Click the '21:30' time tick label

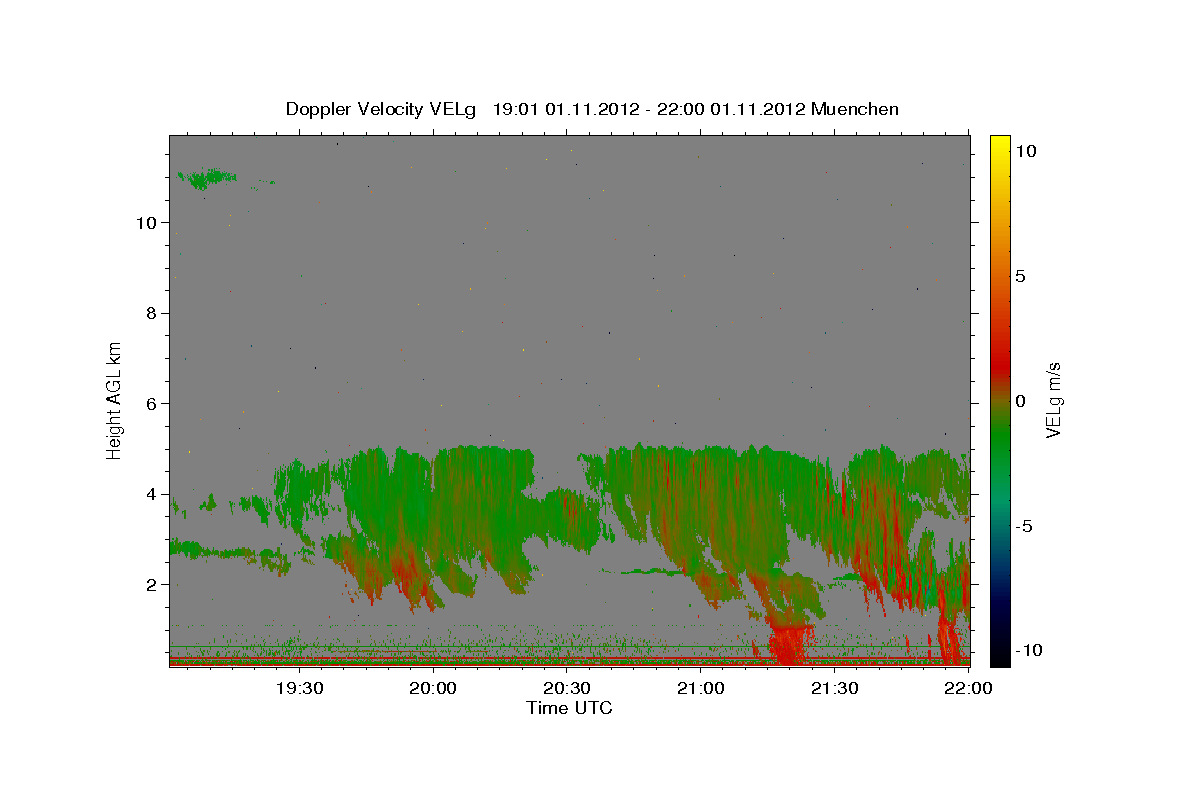click(835, 688)
